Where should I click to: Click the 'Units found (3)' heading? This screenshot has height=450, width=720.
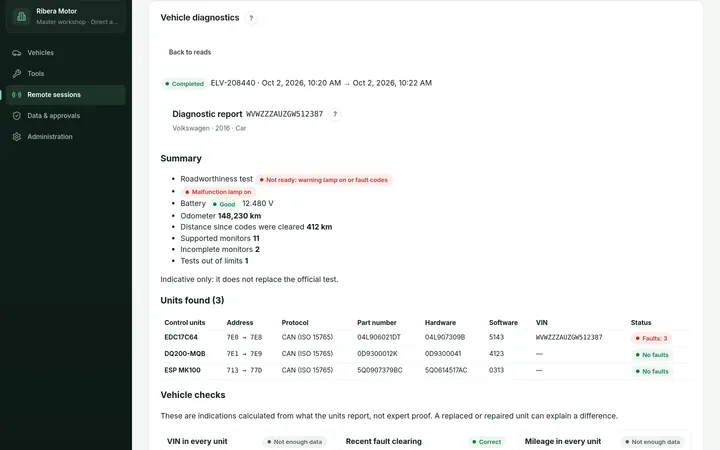tap(192, 300)
